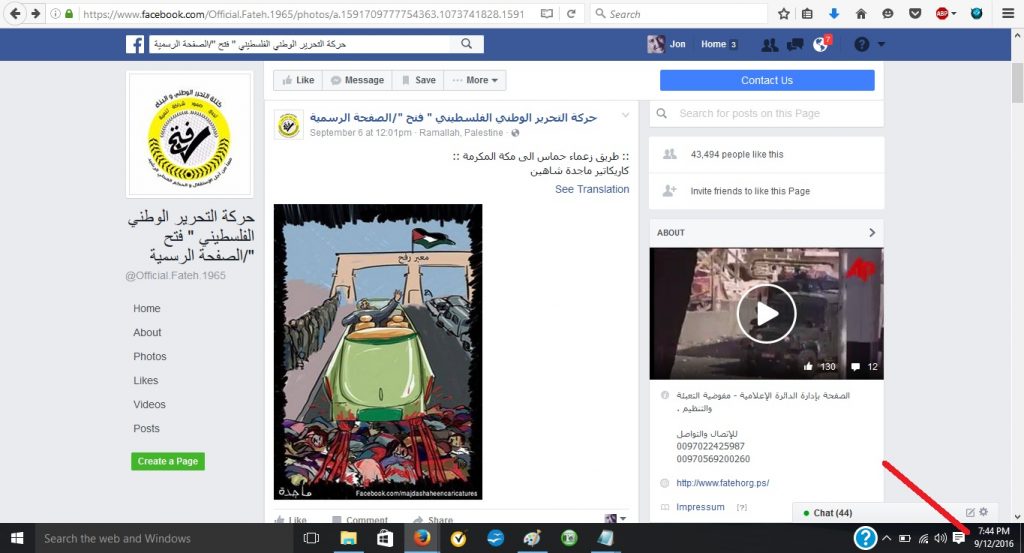Go back with the browser back arrow
Viewport: 1024px width, 553px height.
click(x=16, y=13)
